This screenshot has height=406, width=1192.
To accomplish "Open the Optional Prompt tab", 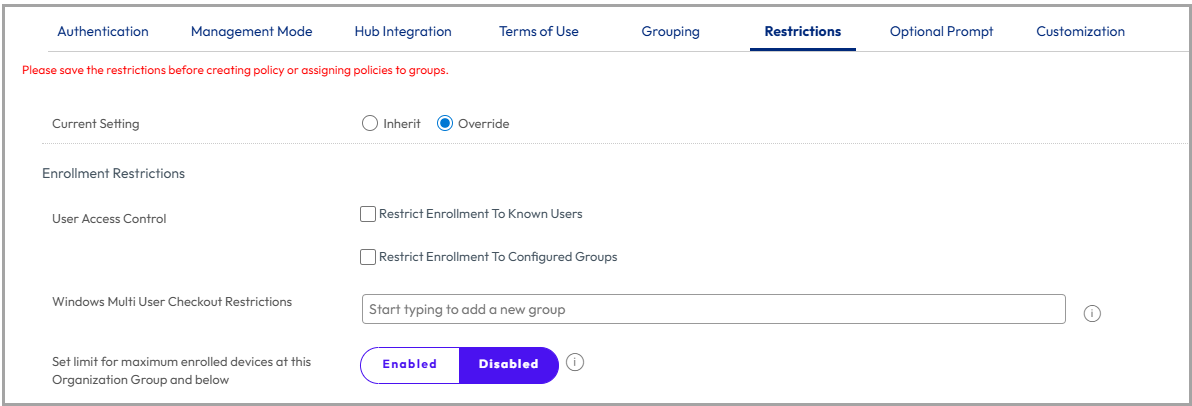I will click(941, 32).
